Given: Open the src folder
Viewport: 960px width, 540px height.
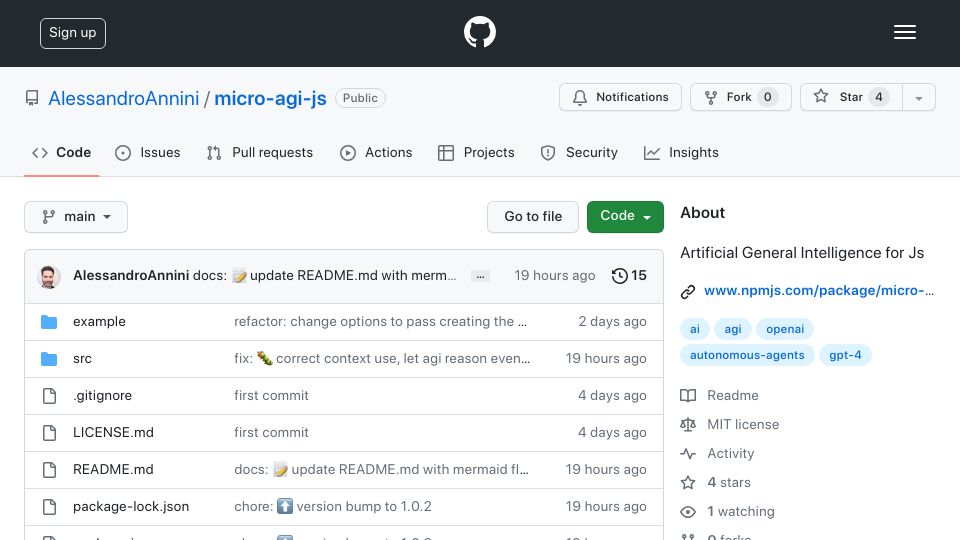Looking at the screenshot, I should click(82, 359).
